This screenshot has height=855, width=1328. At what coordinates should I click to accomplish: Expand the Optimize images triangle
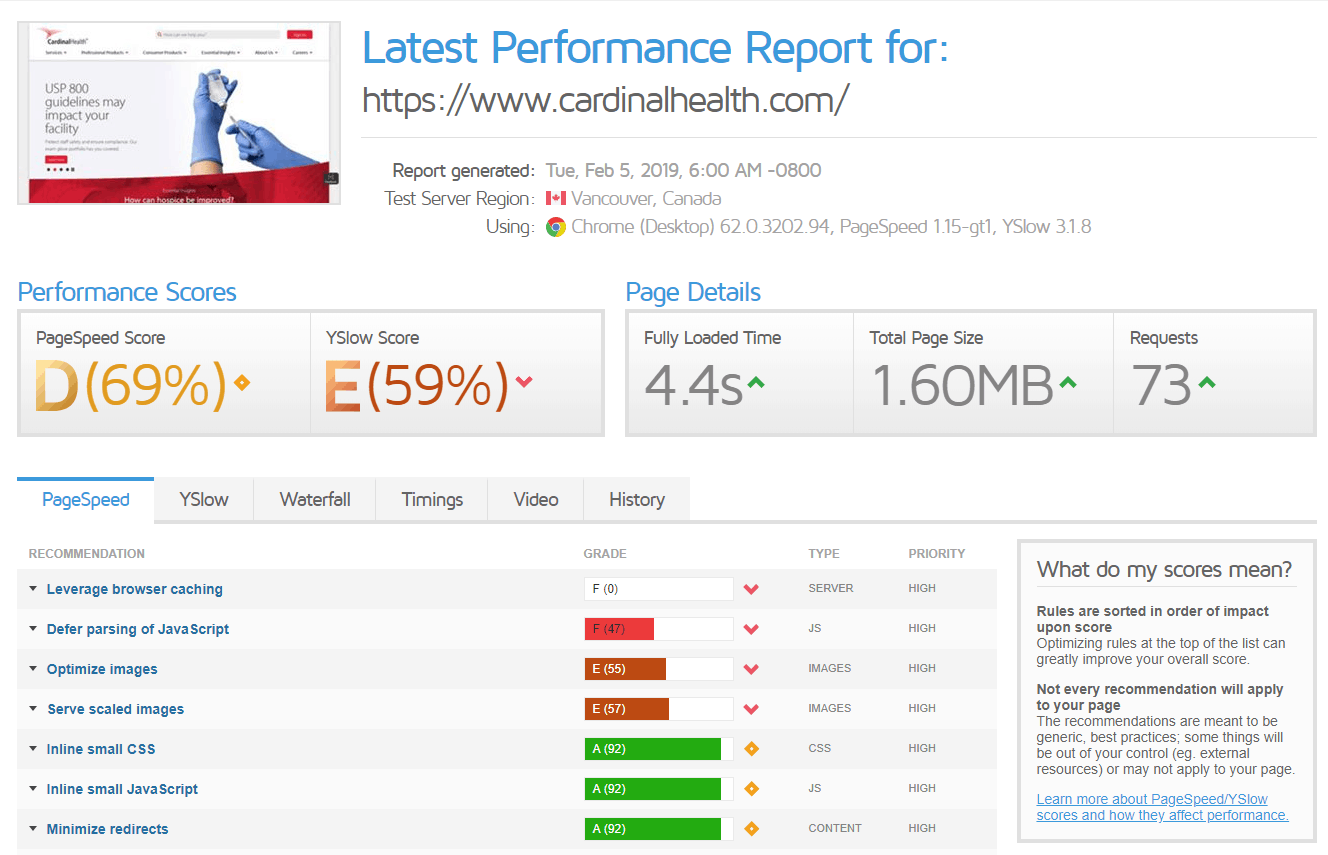point(33,669)
